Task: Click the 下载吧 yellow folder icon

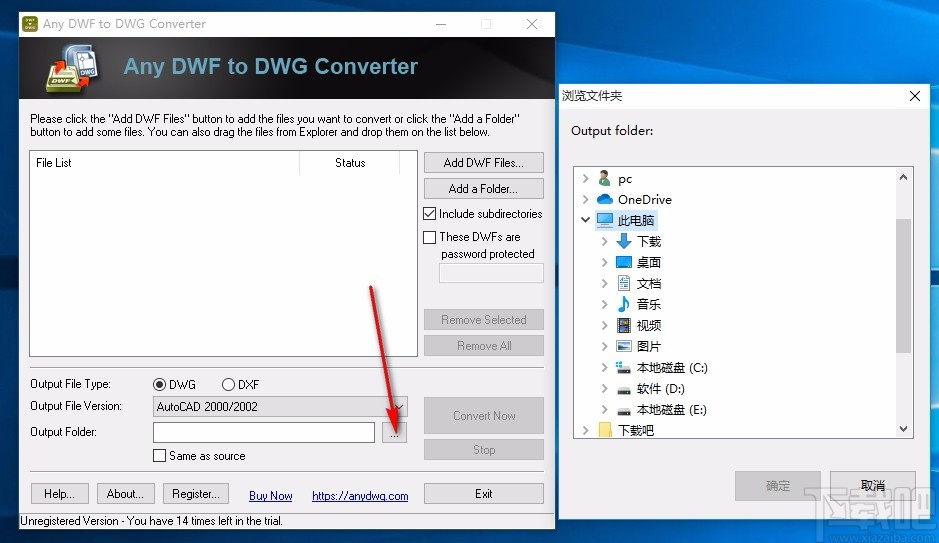Action: click(605, 430)
